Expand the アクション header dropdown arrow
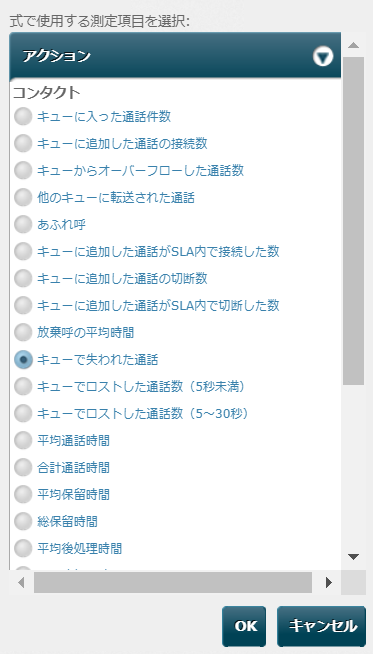Viewport: 373px width, 654px height. pos(323,56)
